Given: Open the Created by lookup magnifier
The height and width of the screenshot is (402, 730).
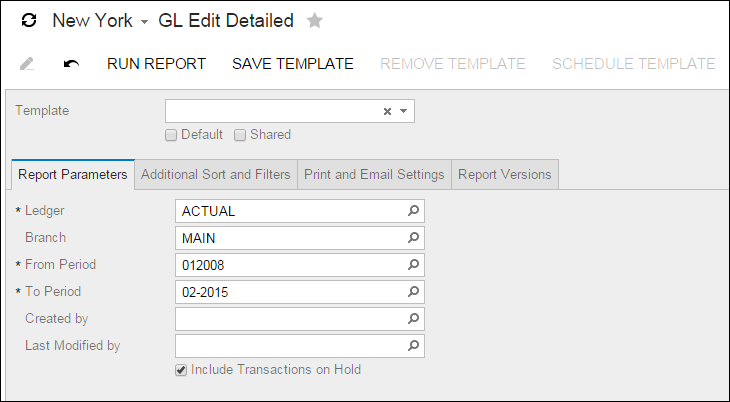Looking at the screenshot, I should (414, 319).
